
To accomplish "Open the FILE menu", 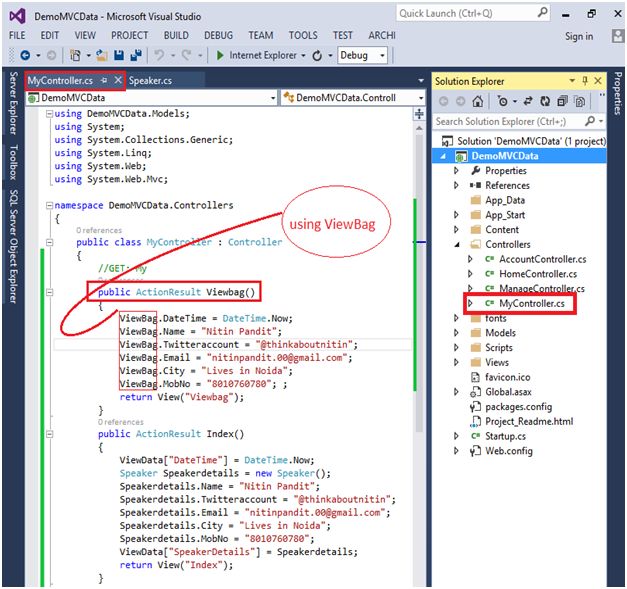I will pyautogui.click(x=17, y=36).
